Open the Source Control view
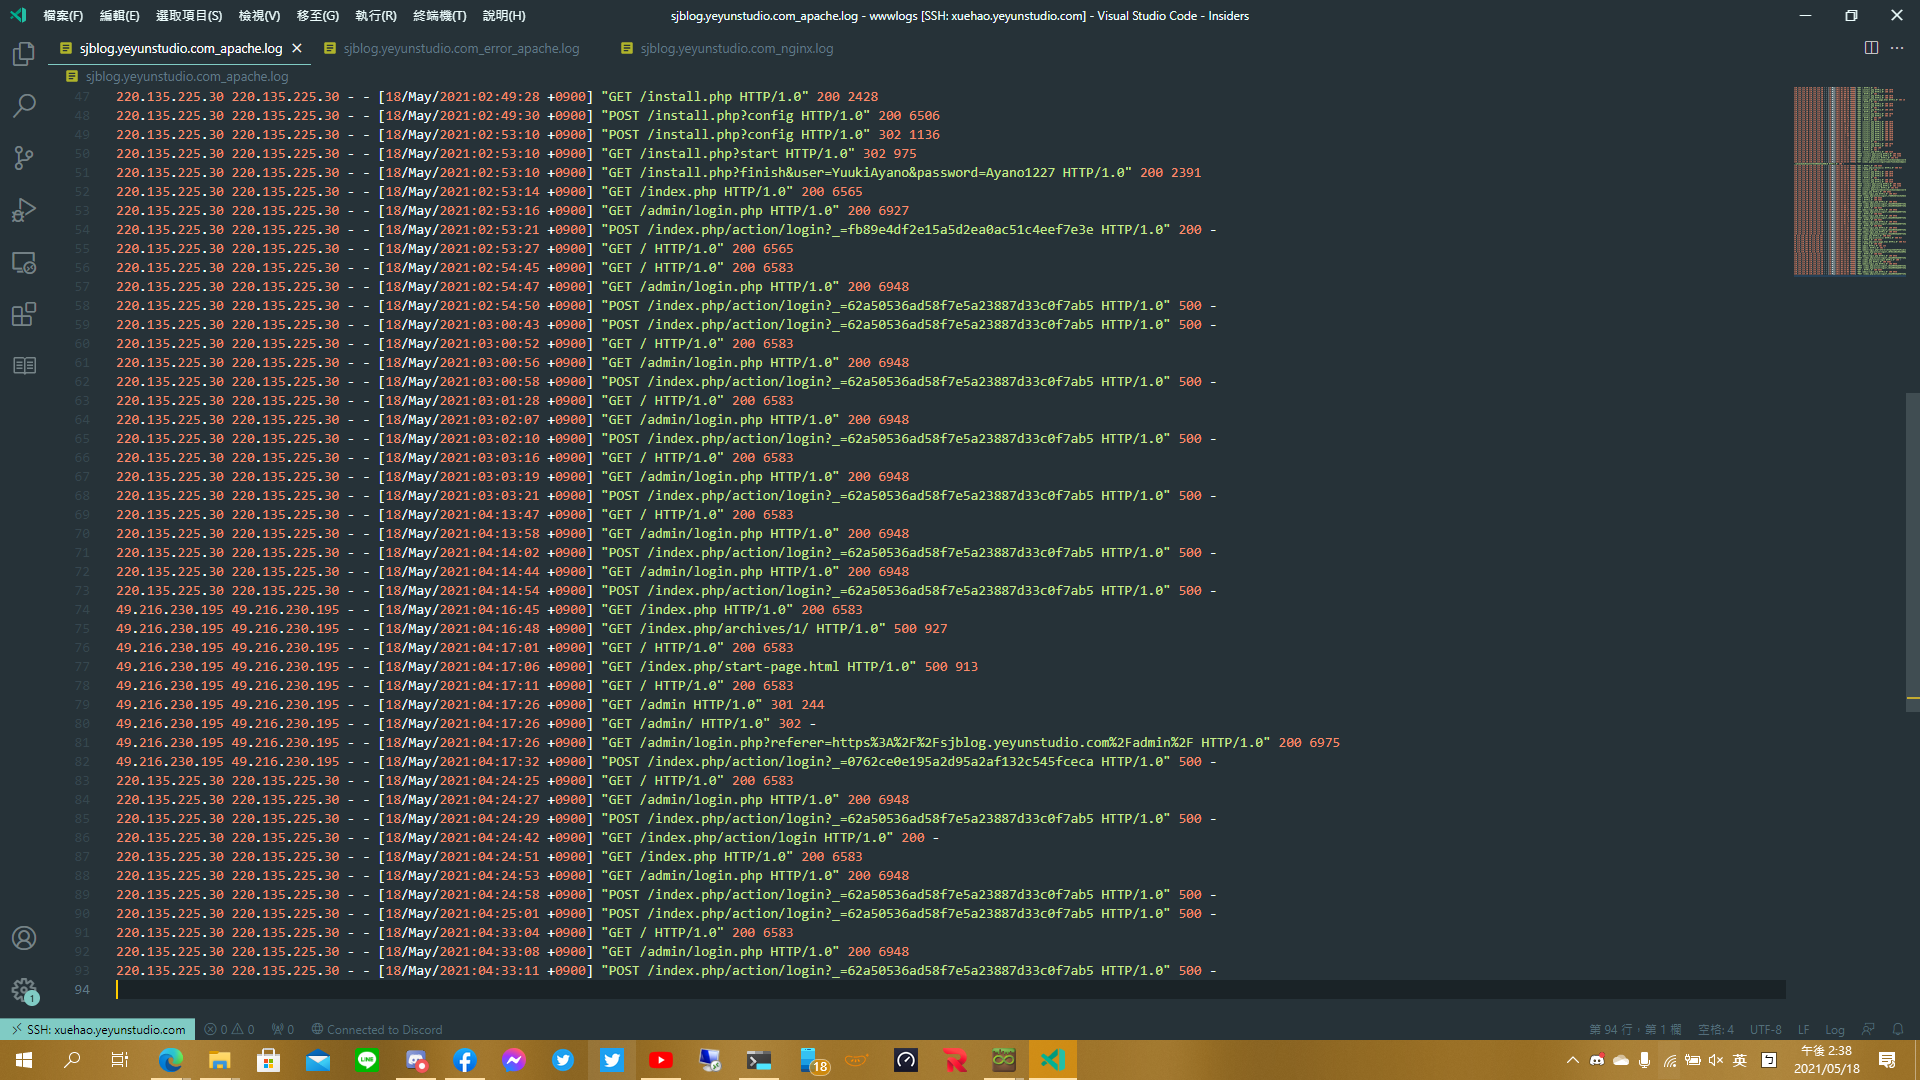The image size is (1920, 1080). click(24, 158)
